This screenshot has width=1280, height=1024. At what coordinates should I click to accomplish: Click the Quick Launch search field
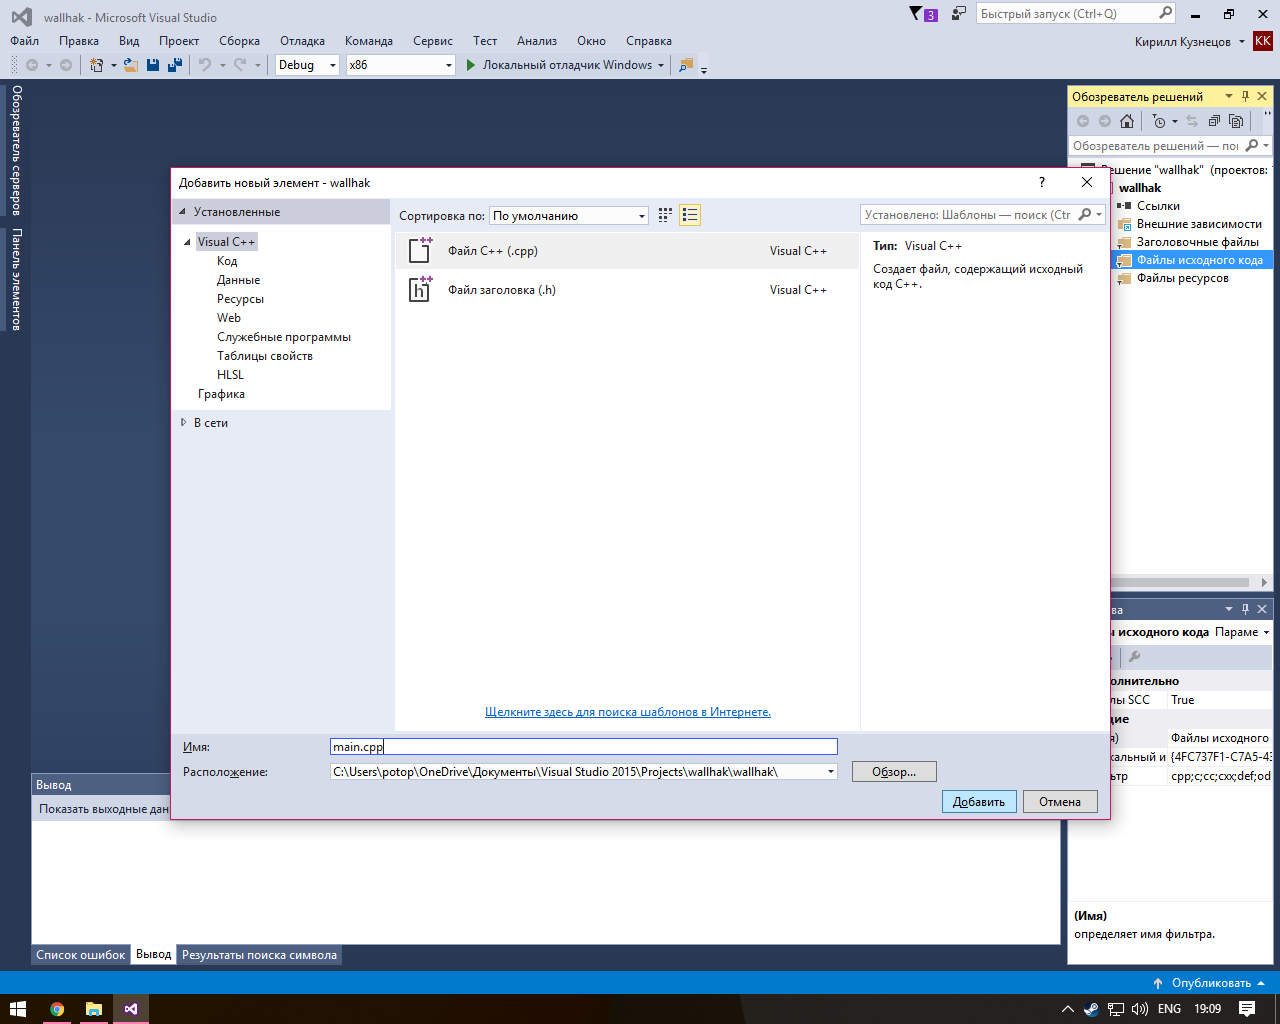click(1076, 14)
